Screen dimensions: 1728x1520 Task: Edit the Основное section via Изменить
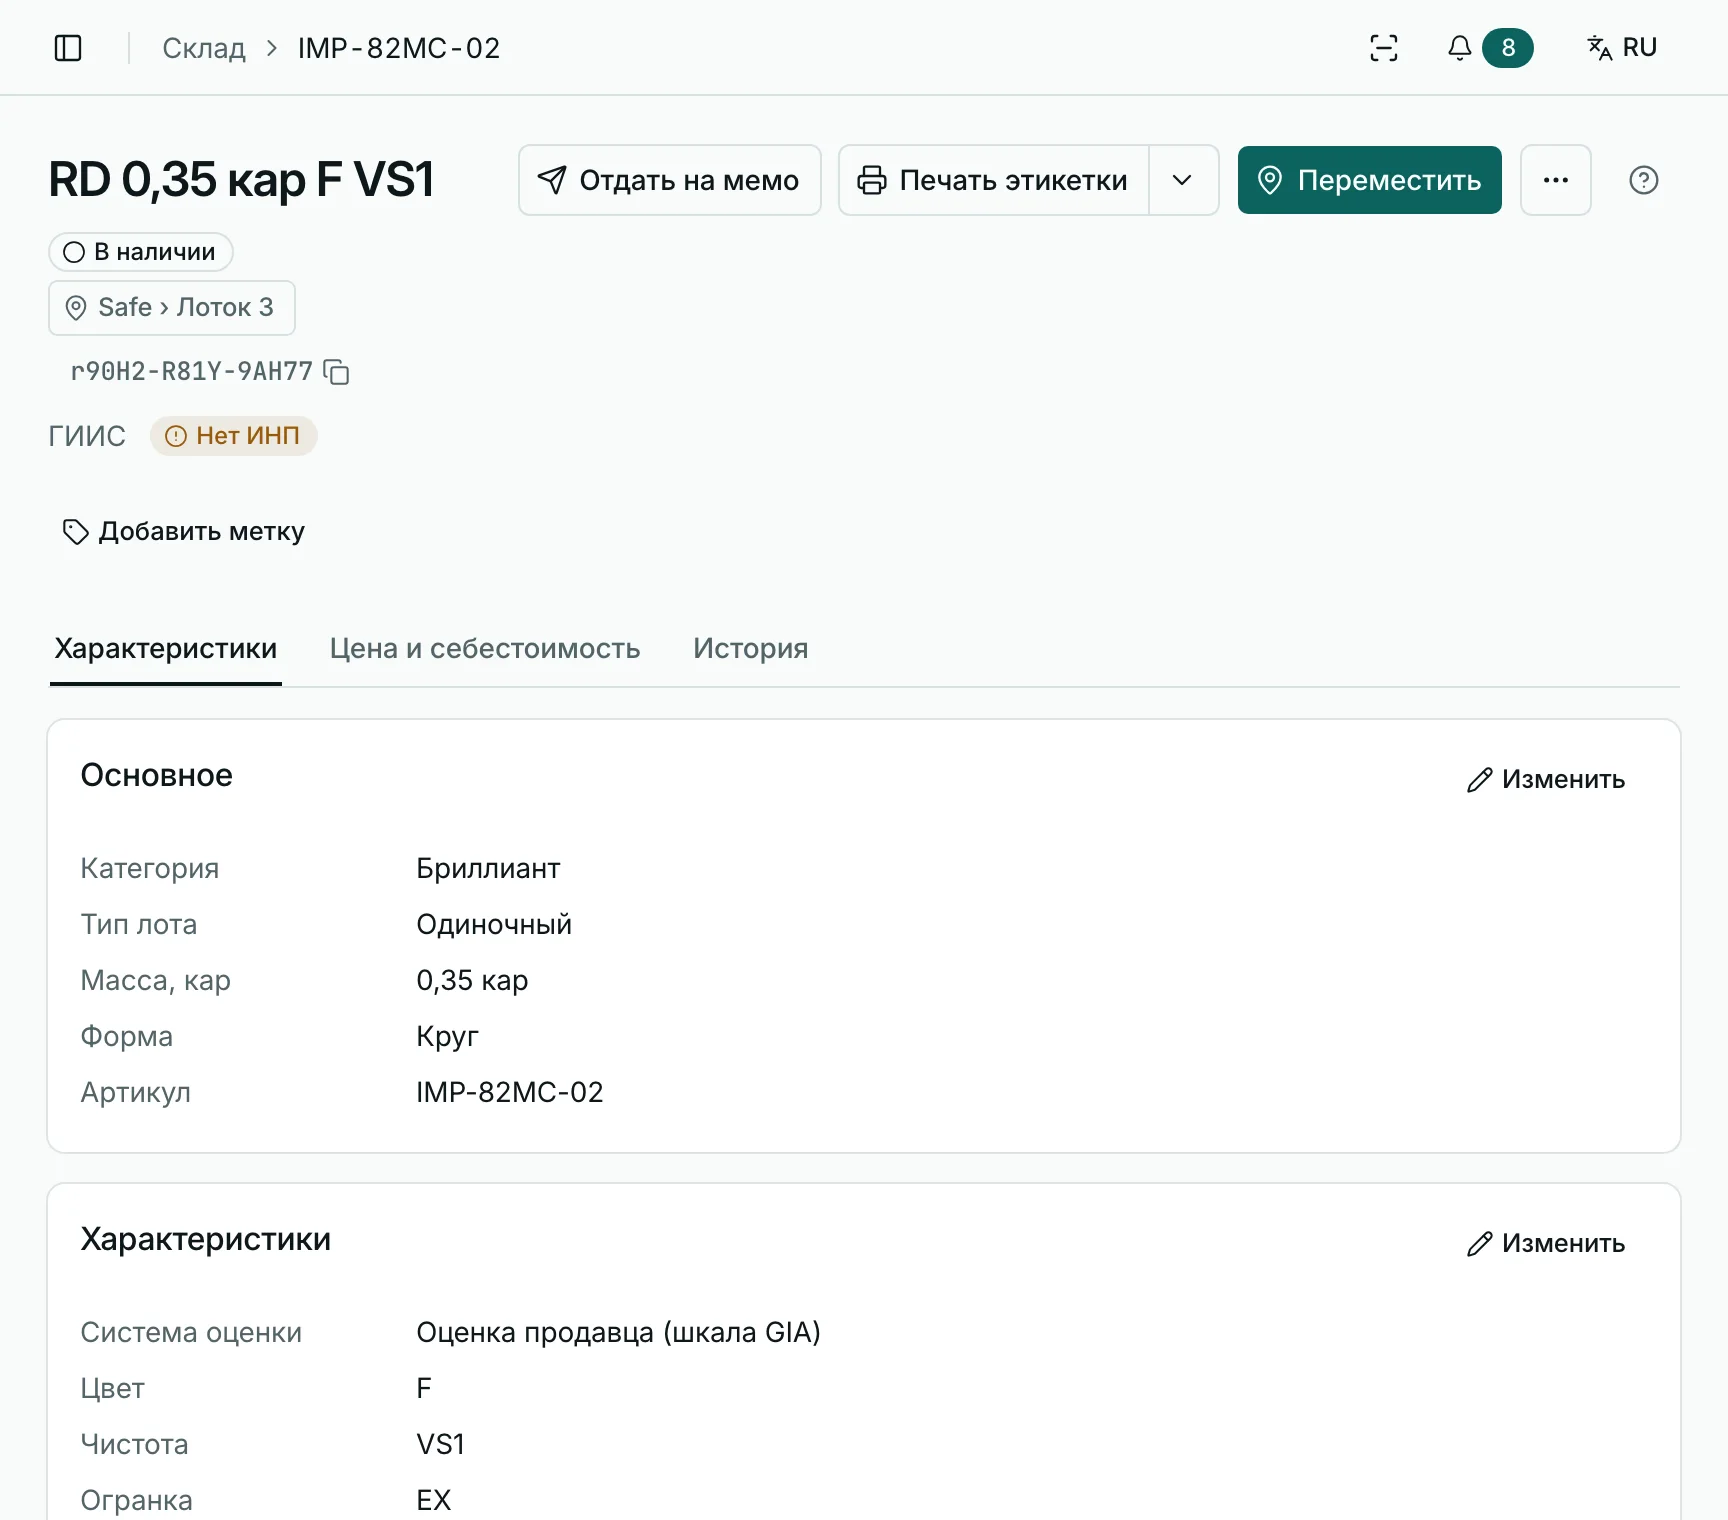click(x=1546, y=780)
